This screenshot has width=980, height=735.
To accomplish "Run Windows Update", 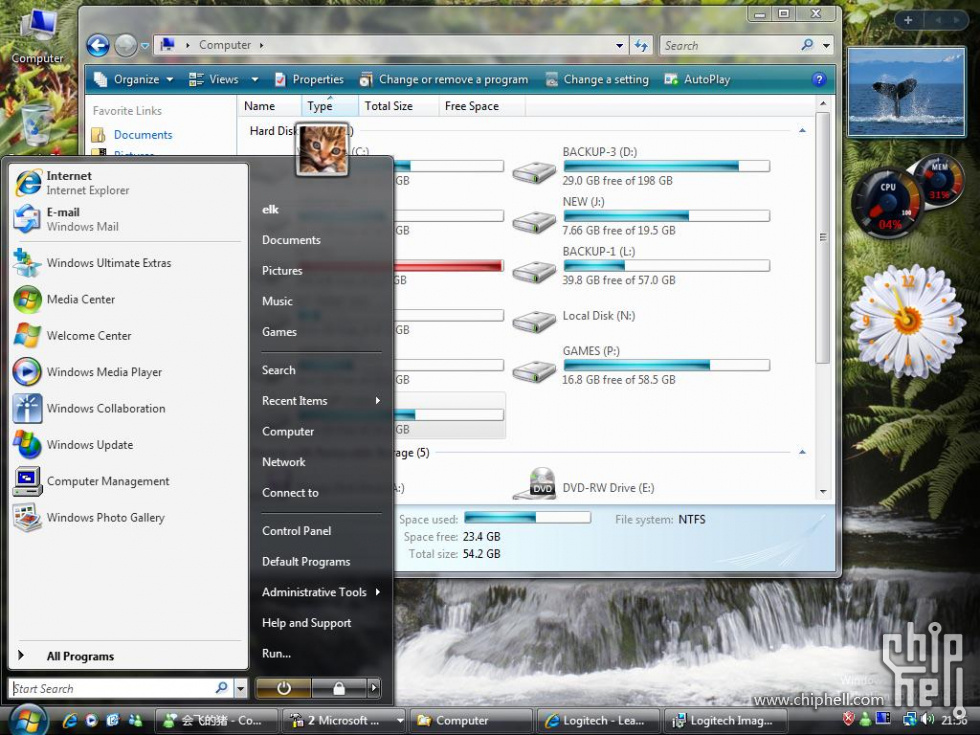I will click(128, 444).
